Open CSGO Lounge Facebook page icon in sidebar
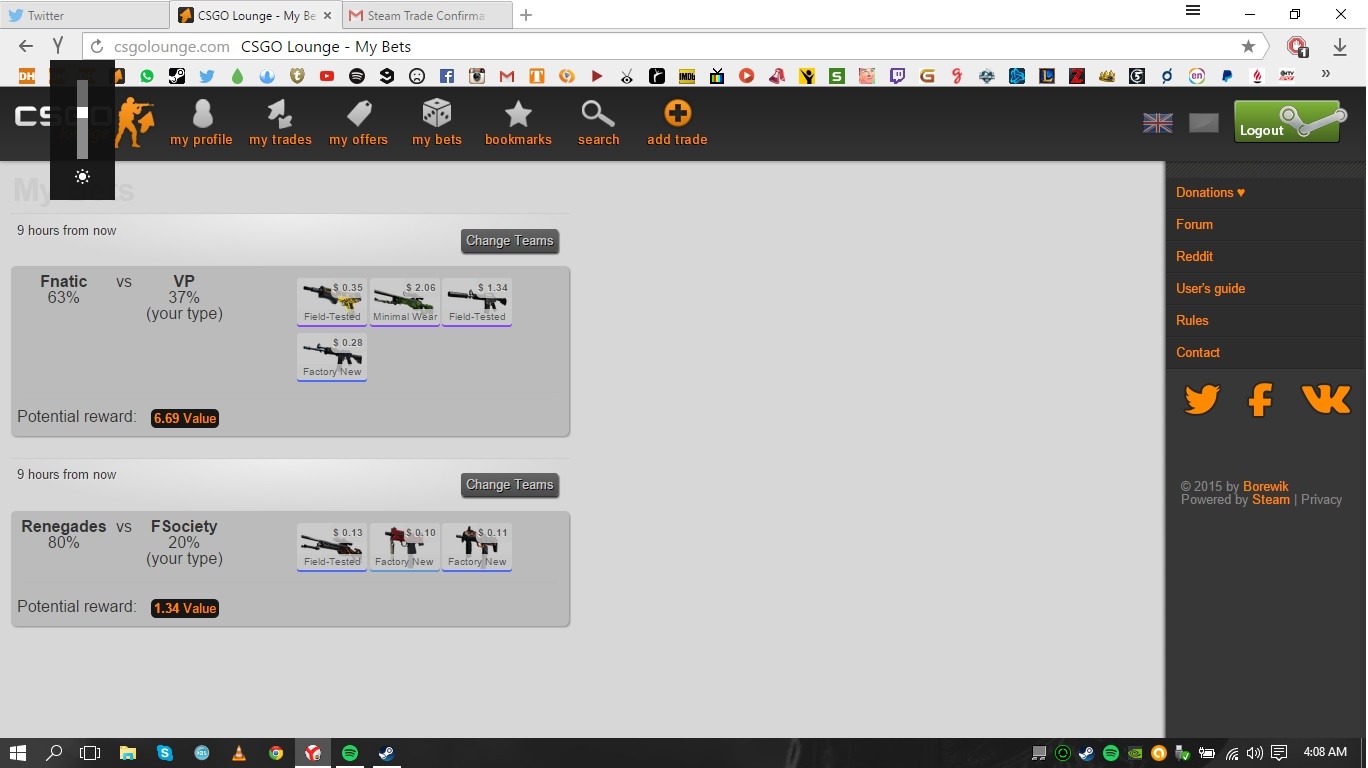Screen dimensions: 1368x768 point(1260,400)
